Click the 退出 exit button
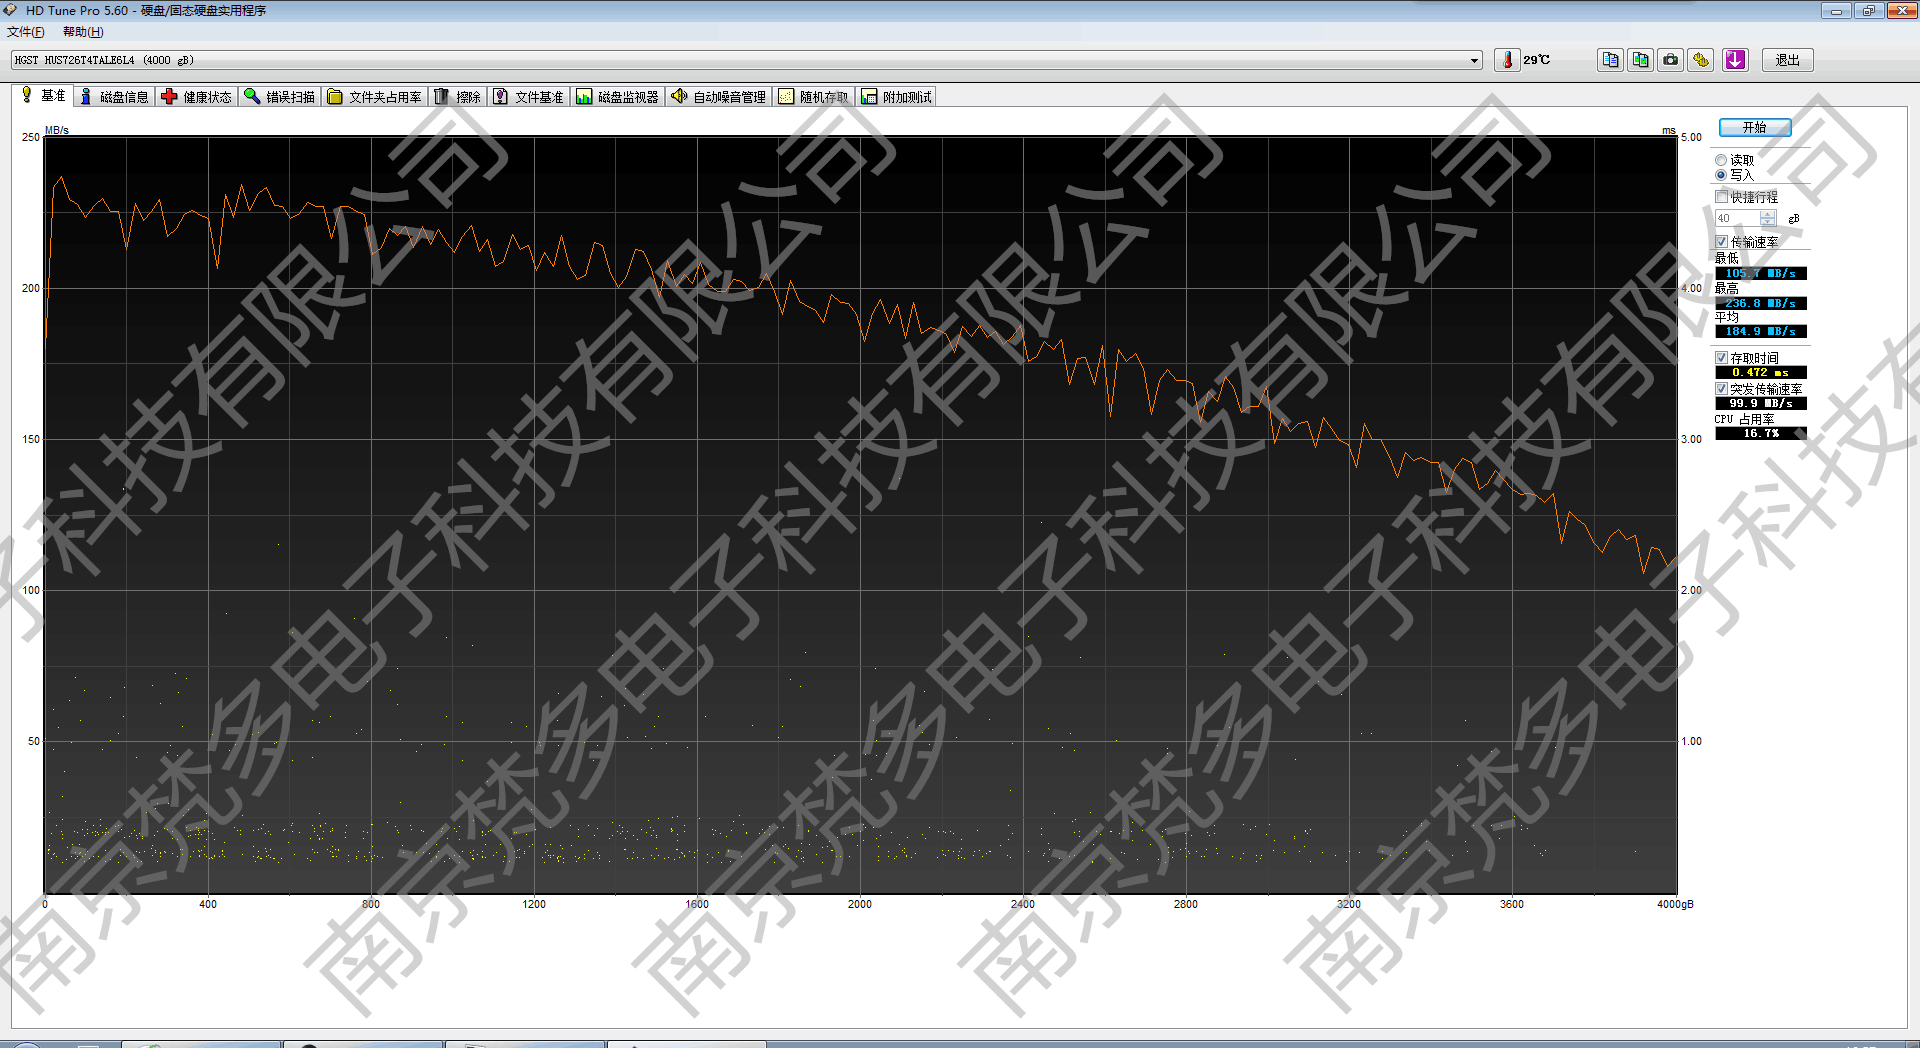The image size is (1920, 1048). pyautogui.click(x=1787, y=60)
